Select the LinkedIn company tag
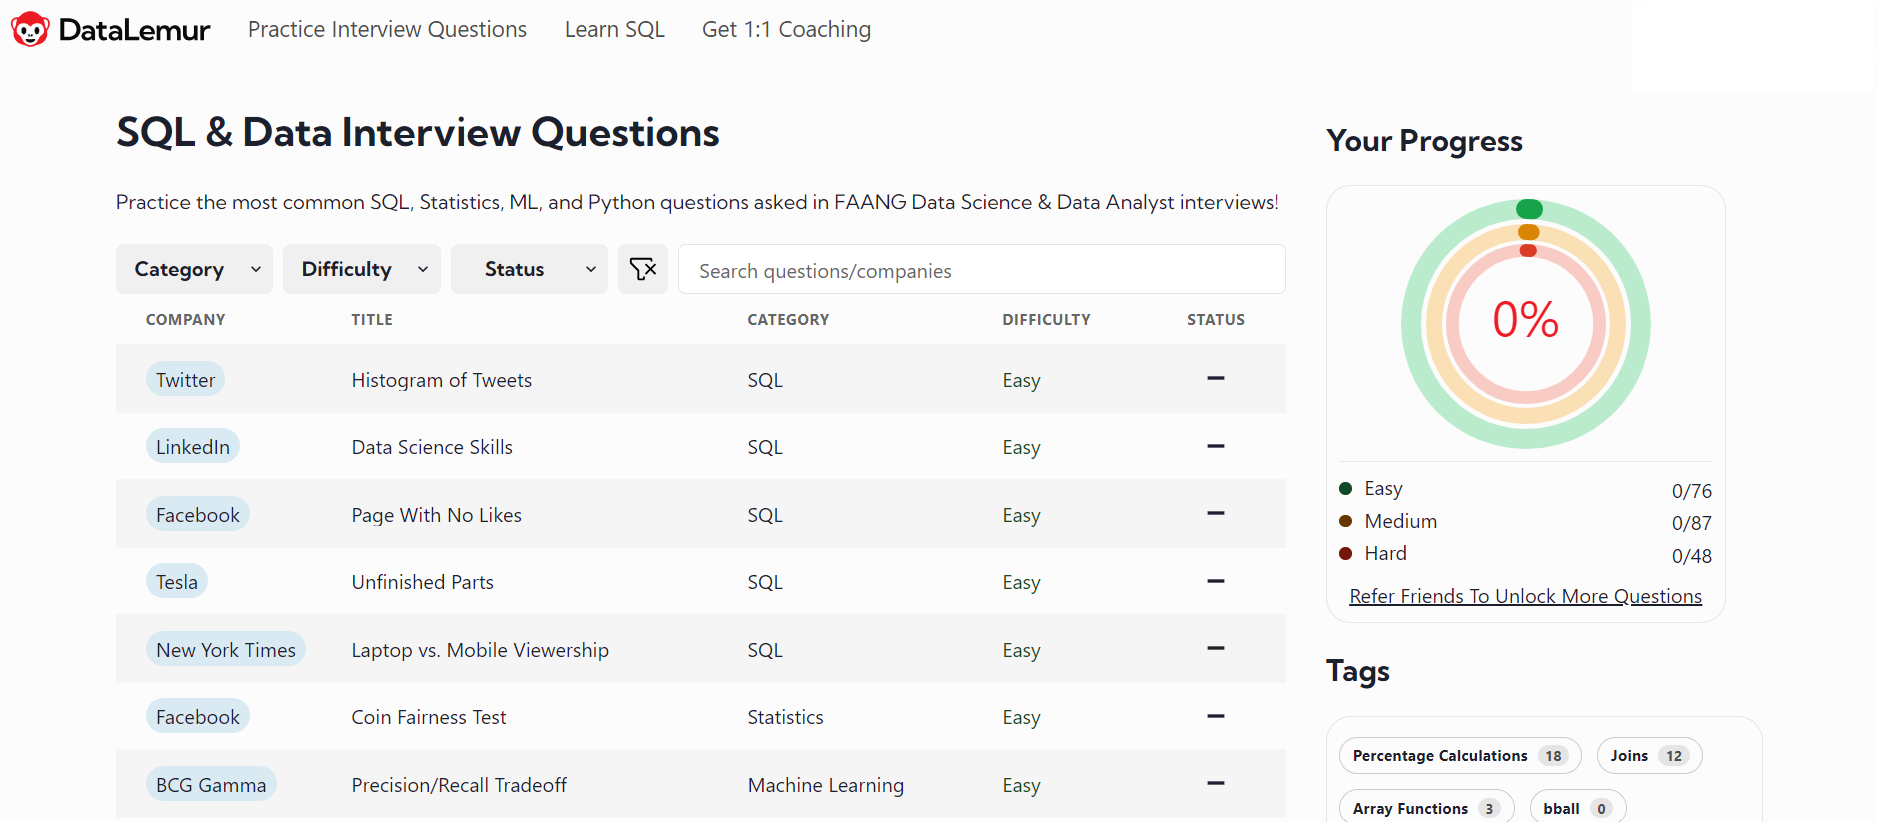Screen dimensions: 1894x822 click(193, 446)
